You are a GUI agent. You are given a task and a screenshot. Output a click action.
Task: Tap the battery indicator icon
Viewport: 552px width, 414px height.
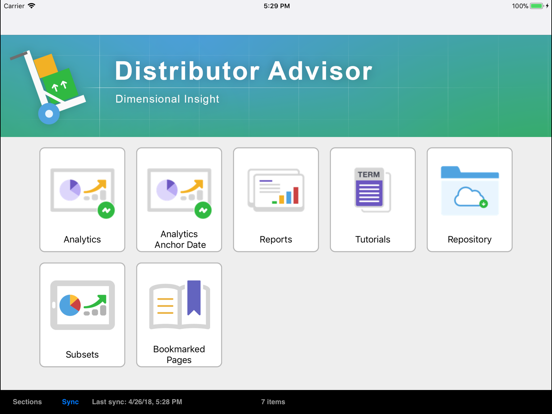(537, 6)
